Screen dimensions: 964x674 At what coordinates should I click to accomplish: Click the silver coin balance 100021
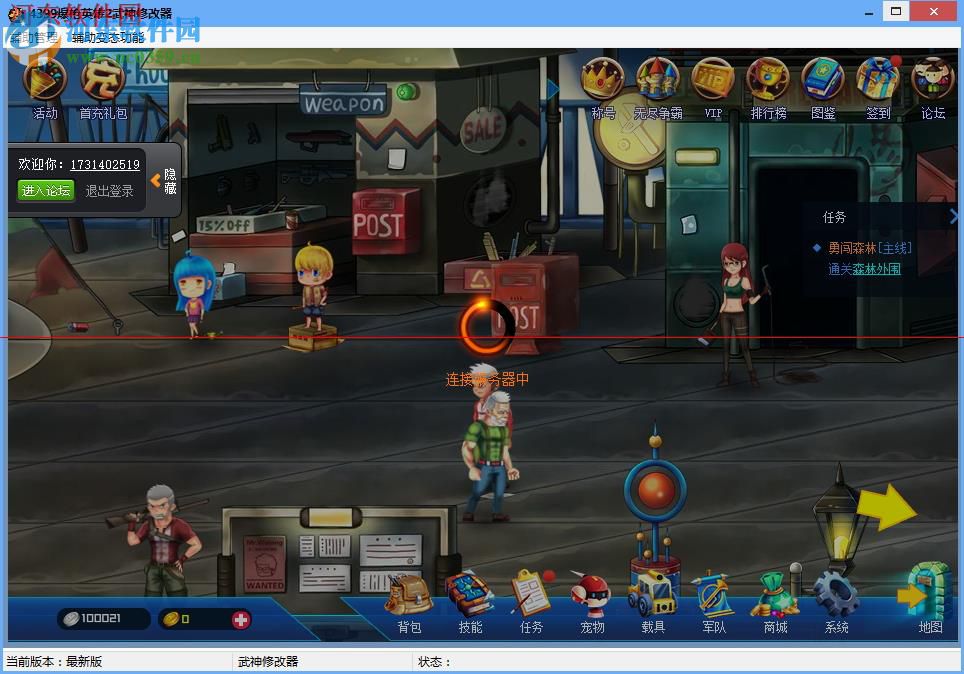coord(103,619)
